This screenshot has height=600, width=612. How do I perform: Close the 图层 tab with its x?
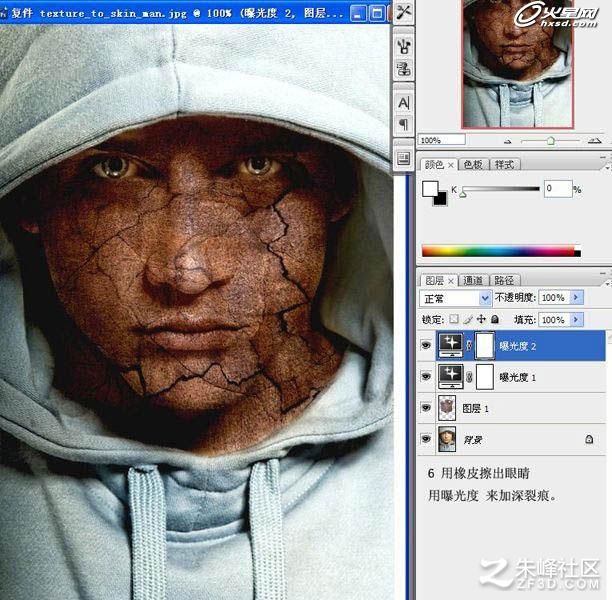(x=451, y=281)
